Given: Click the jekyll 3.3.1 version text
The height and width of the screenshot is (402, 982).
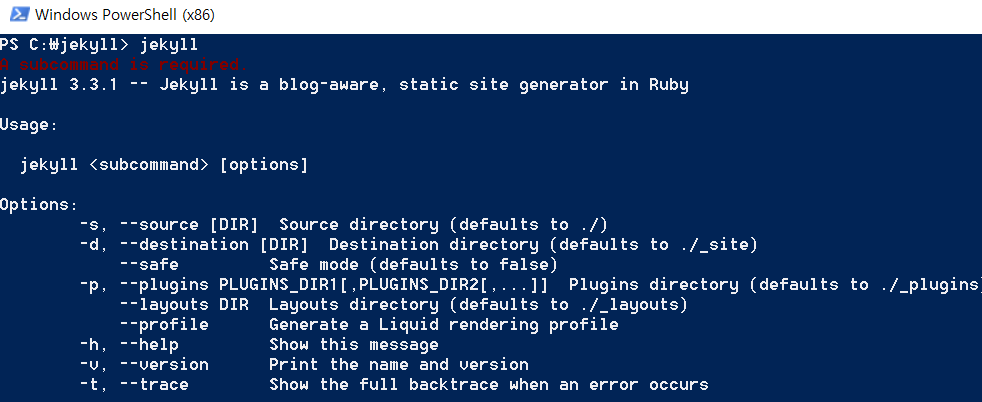Looking at the screenshot, I should click(x=59, y=85).
